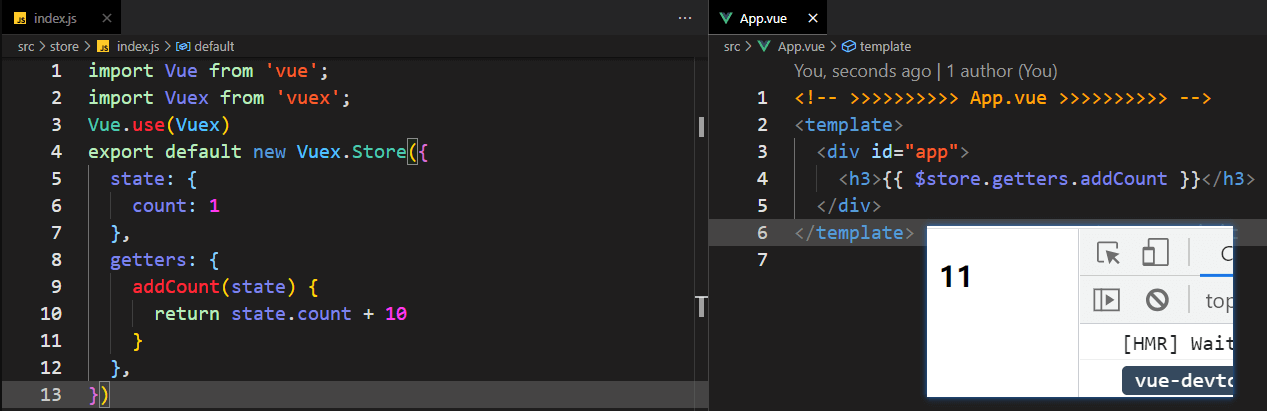1267x411 pixels.
Task: Click the vue-devtools badge in console
Action: click(1178, 382)
